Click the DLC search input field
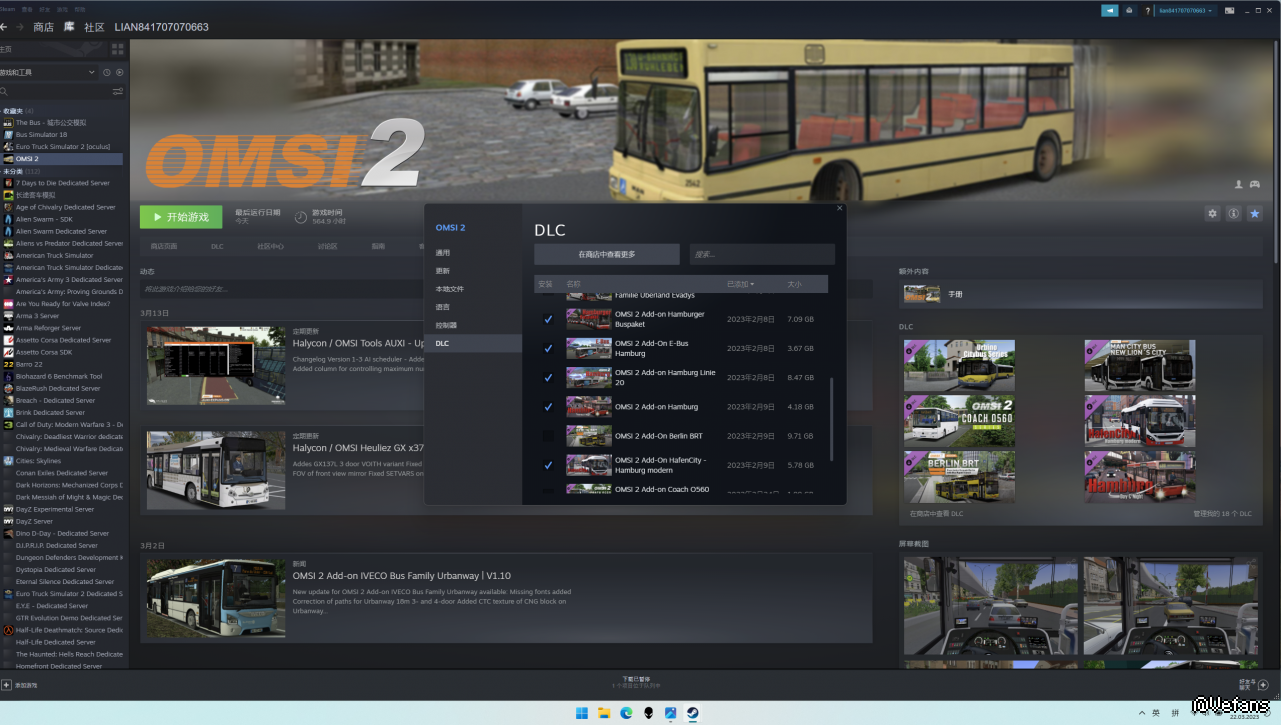The width and height of the screenshot is (1281, 725). tap(762, 254)
